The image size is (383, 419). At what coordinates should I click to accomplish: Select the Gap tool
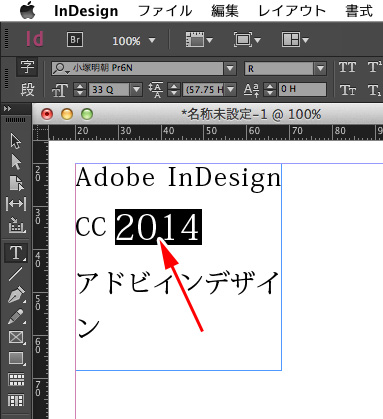point(16,204)
